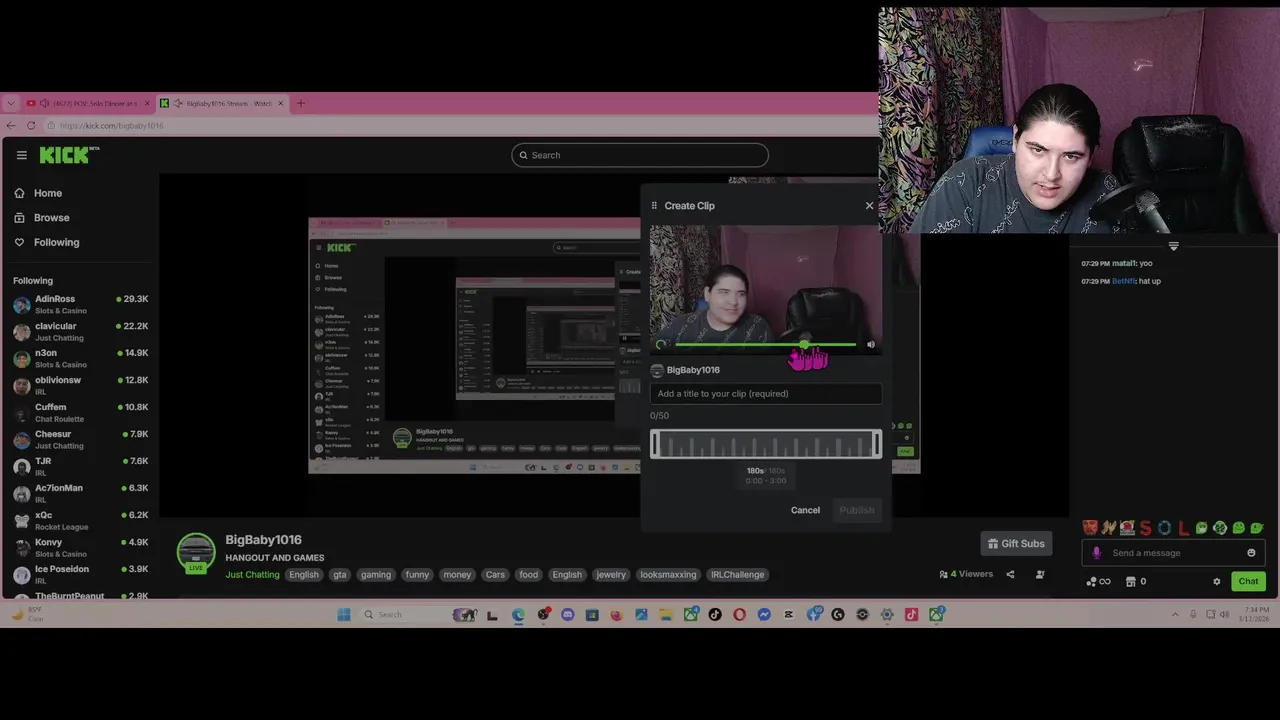The image size is (1280, 720).
Task: Click the channel points infinity icon
Action: pyautogui.click(x=1098, y=581)
